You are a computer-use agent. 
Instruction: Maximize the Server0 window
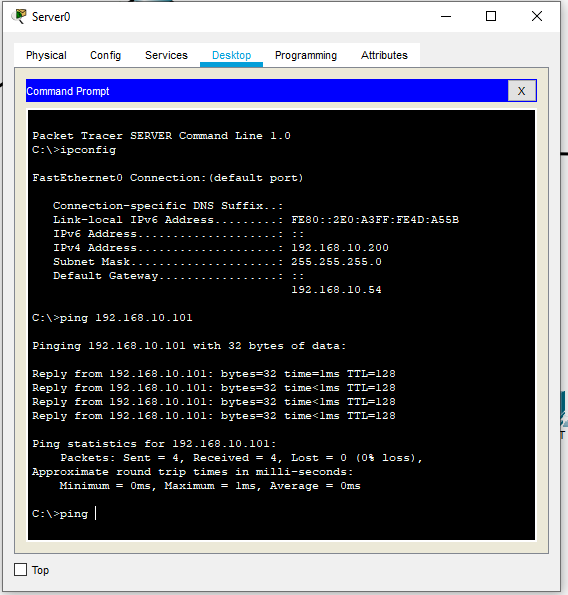[x=491, y=16]
